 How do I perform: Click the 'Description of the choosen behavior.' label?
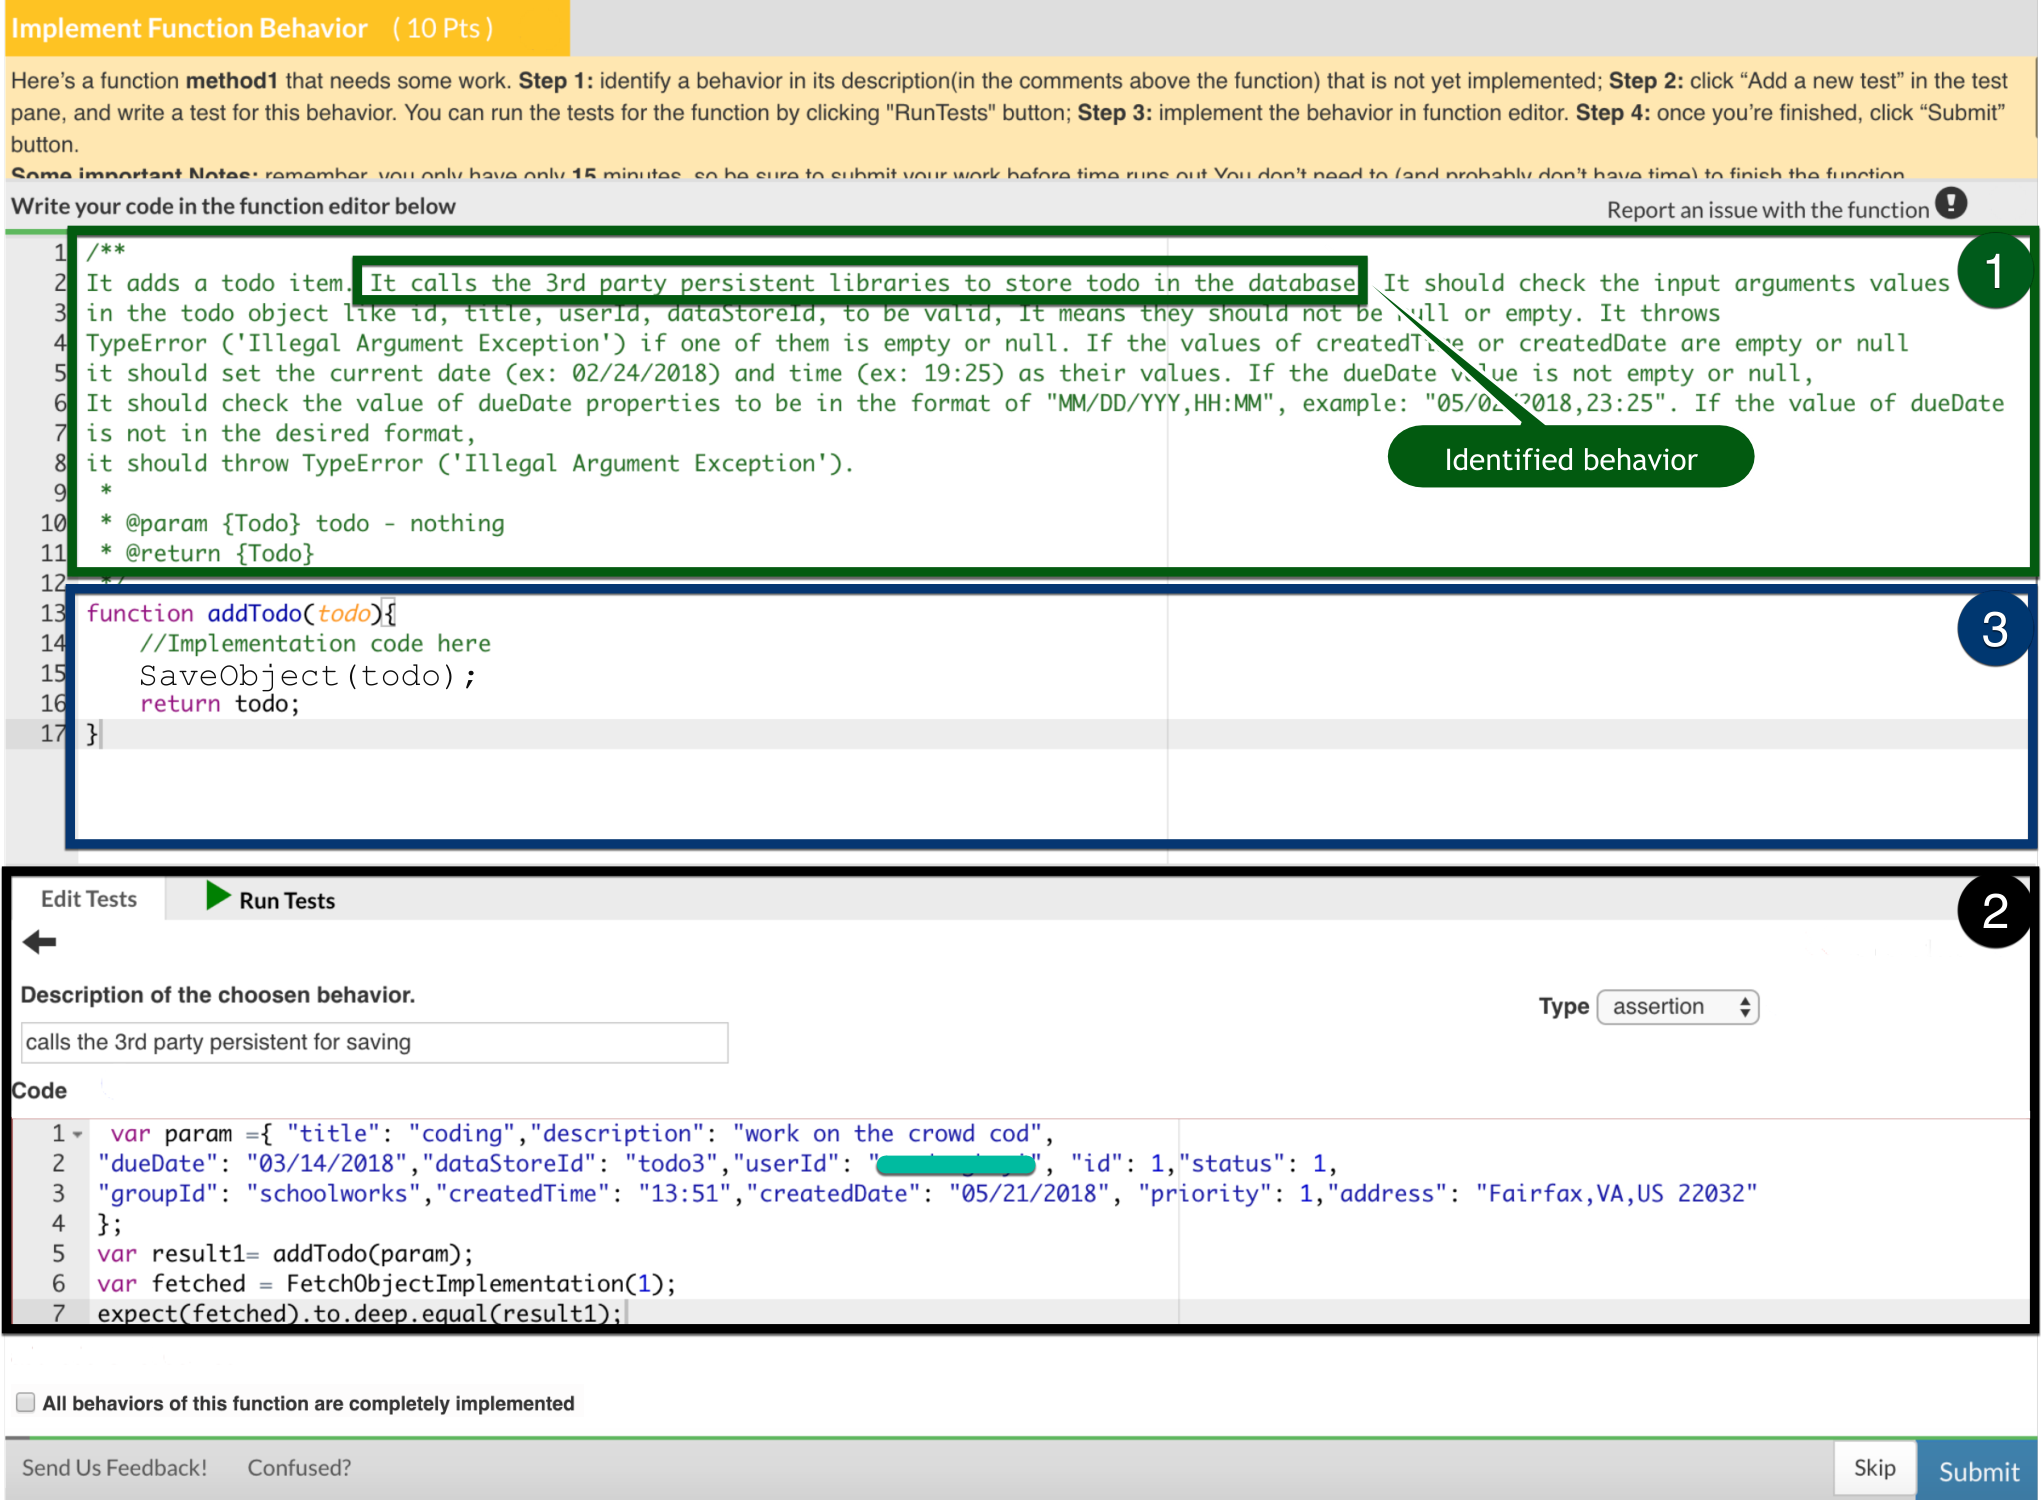(x=217, y=995)
